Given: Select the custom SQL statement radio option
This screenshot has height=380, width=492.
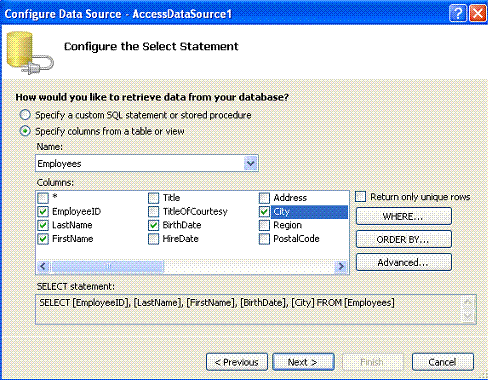Looking at the screenshot, I should pyautogui.click(x=25, y=115).
